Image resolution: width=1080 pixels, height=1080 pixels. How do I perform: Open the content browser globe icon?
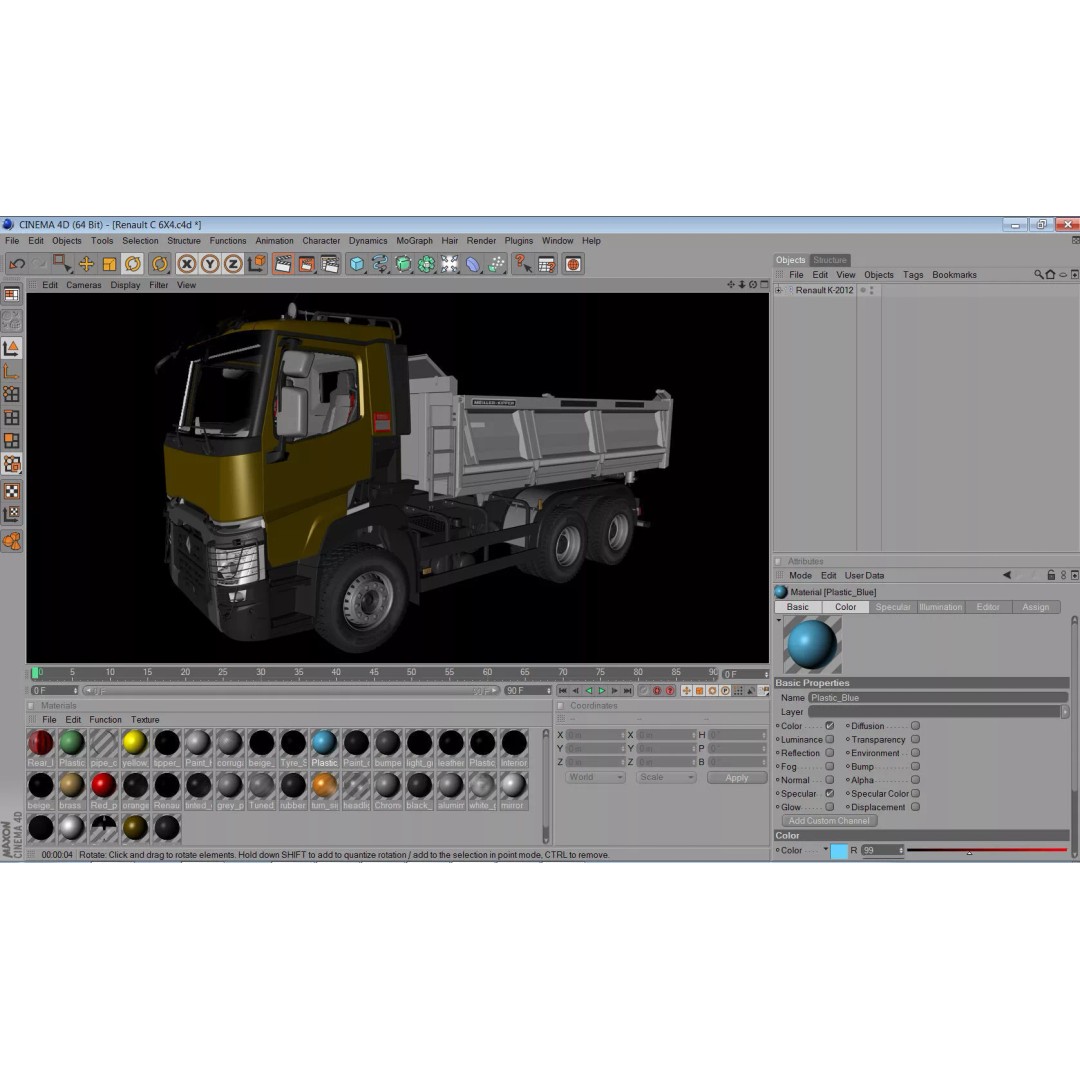572,264
